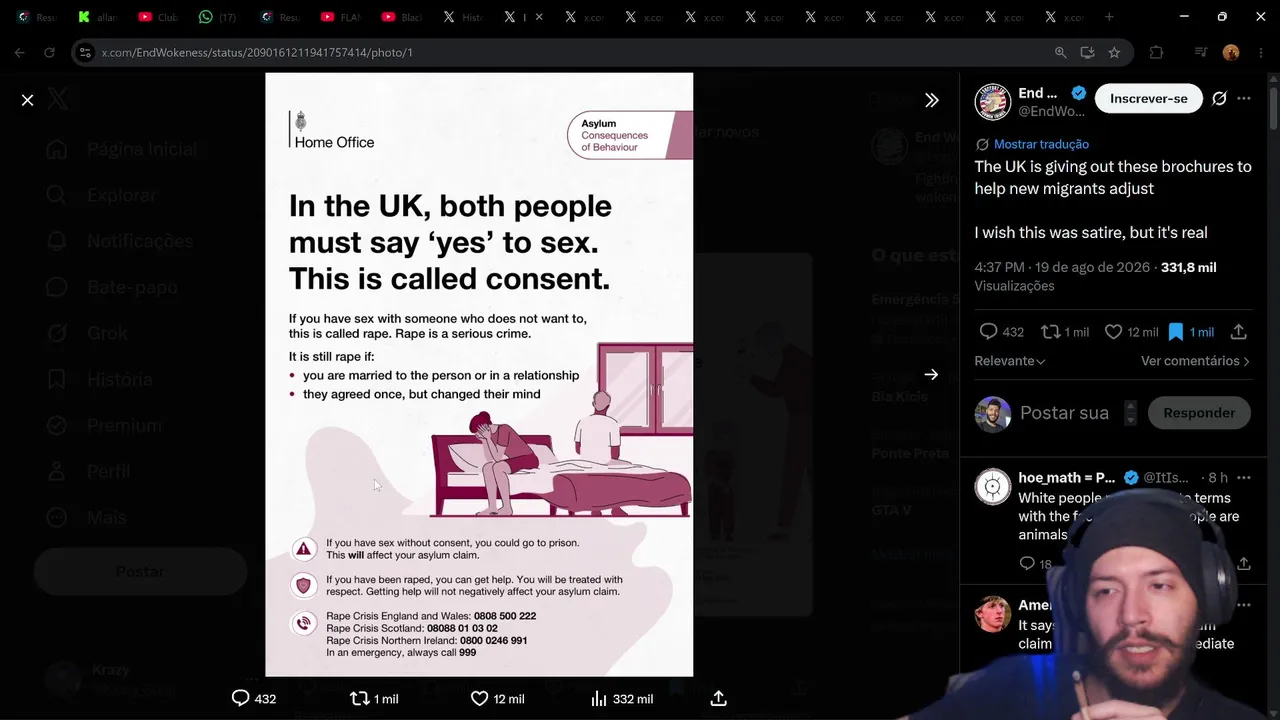Switch to the YouTube 'Blac' tab
Viewport: 1280px width, 720px height.
pyautogui.click(x=401, y=17)
